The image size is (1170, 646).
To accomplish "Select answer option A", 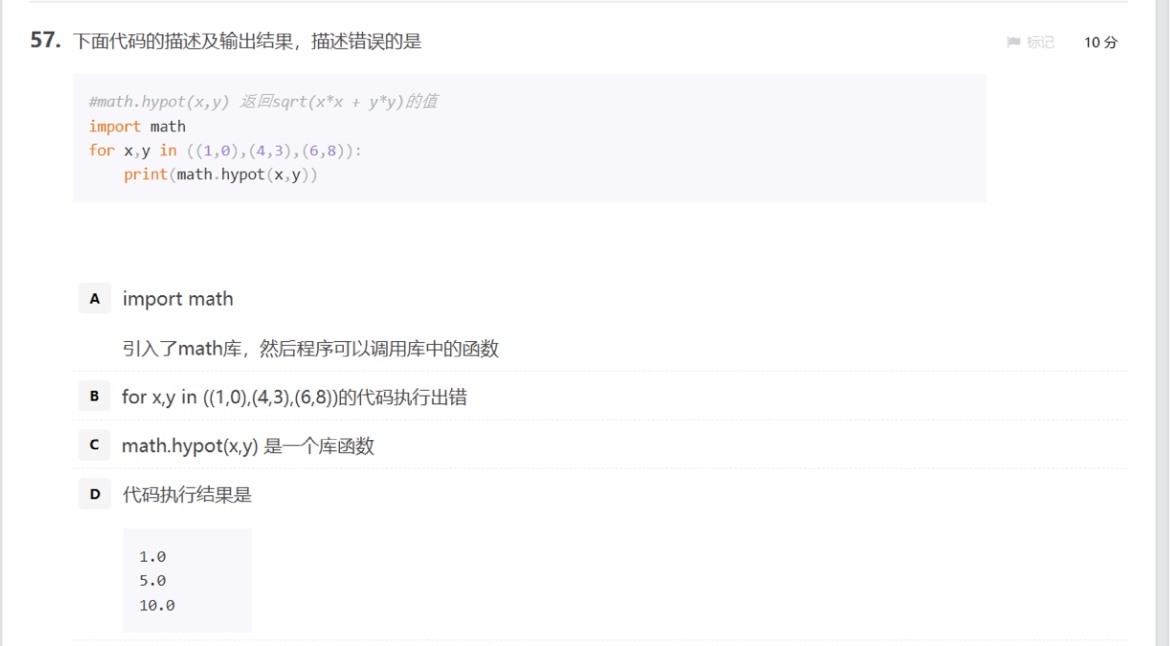I will click(x=95, y=299).
